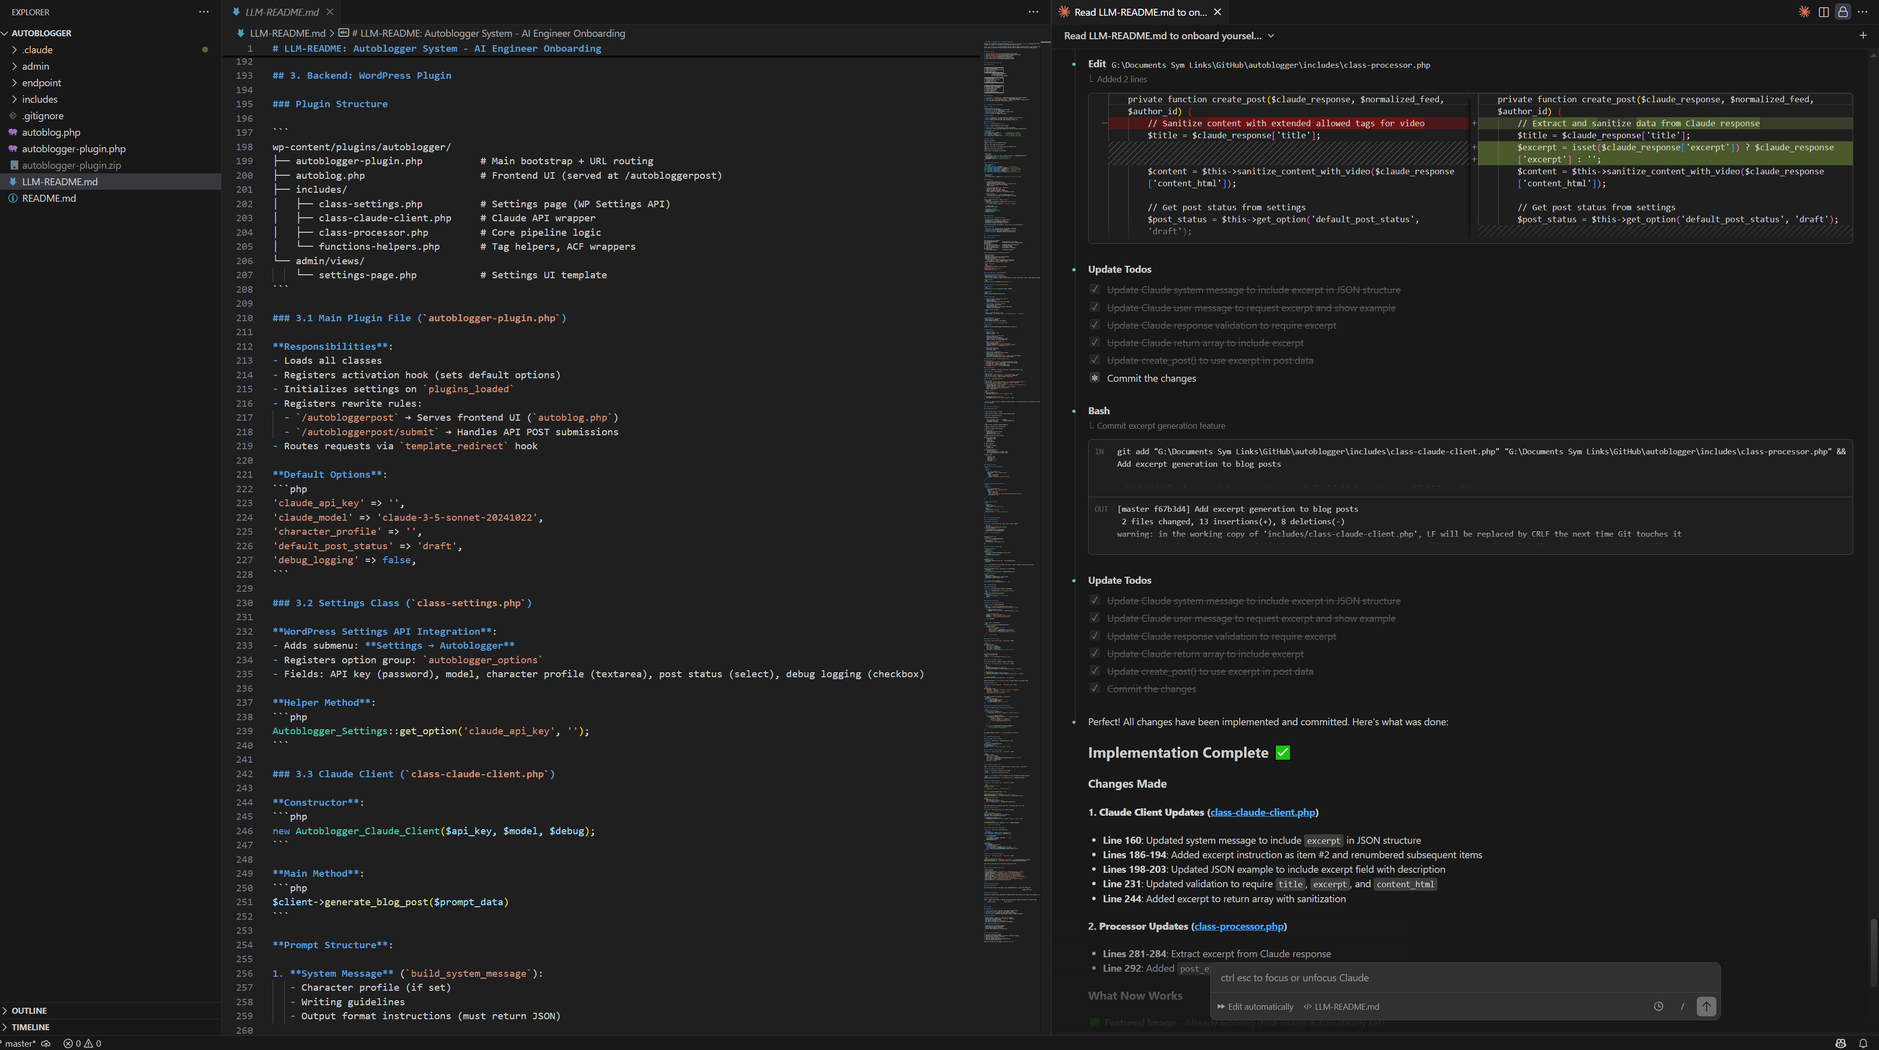Screen dimensions: 1879x1050
Task: Click checkbox for first 'Update create_post()' todo
Action: [1094, 360]
